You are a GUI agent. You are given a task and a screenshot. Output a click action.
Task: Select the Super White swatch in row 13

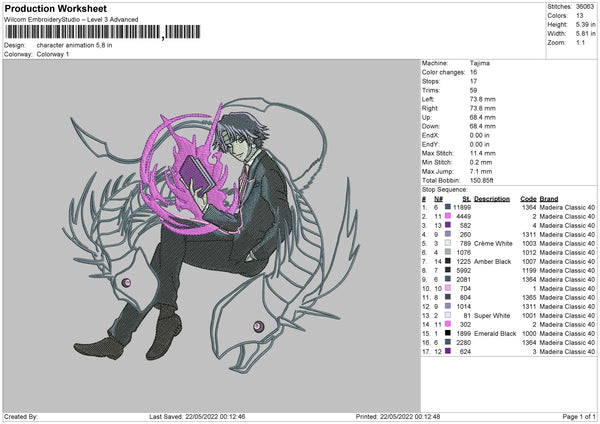(448, 315)
